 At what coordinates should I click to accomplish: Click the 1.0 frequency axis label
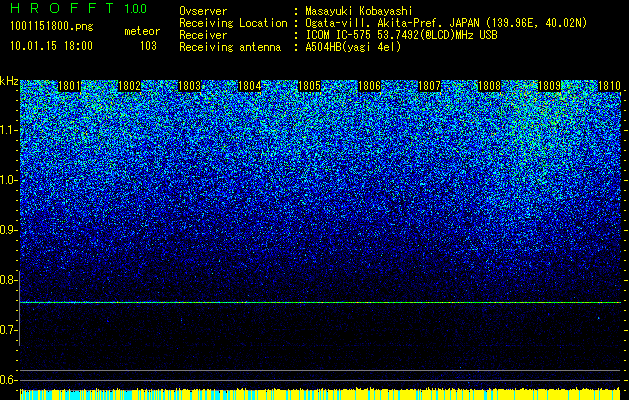(8, 180)
